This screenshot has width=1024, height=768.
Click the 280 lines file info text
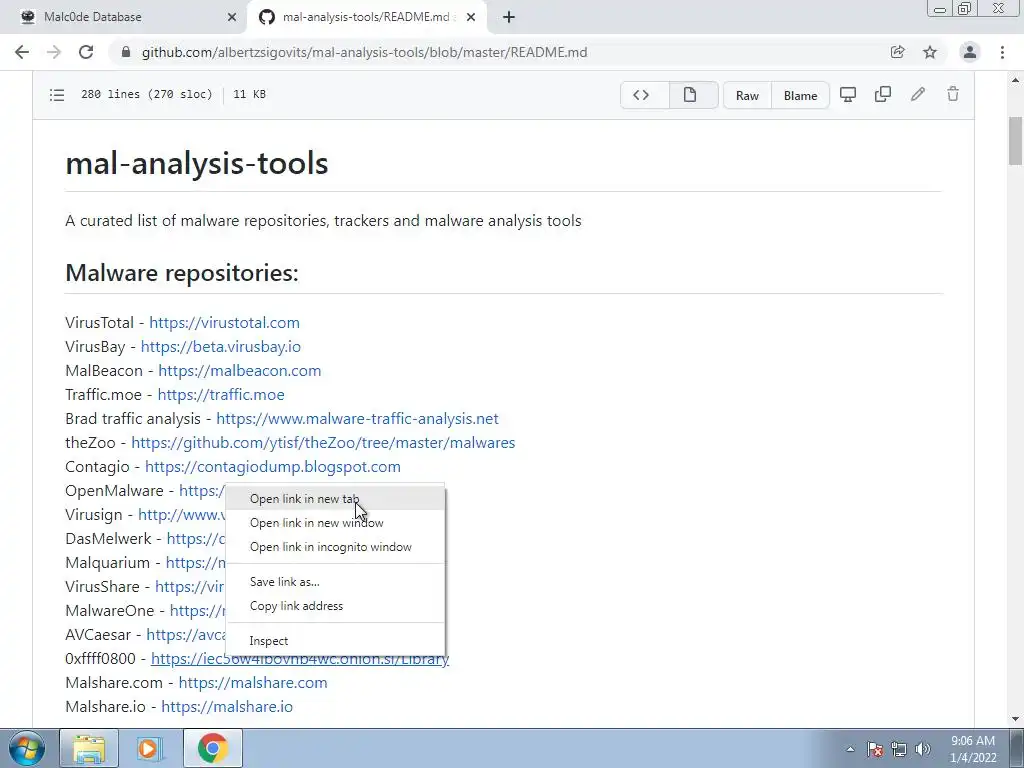[x=146, y=95]
